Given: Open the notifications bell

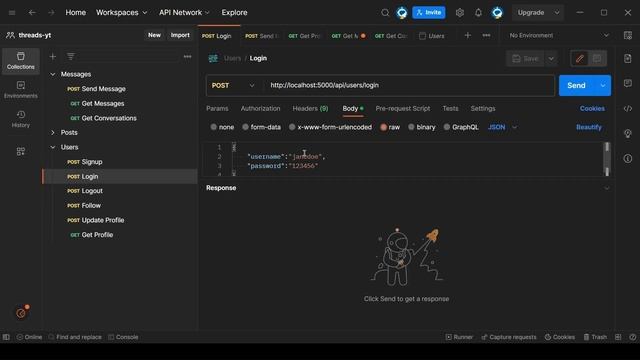Looking at the screenshot, I should [x=478, y=13].
